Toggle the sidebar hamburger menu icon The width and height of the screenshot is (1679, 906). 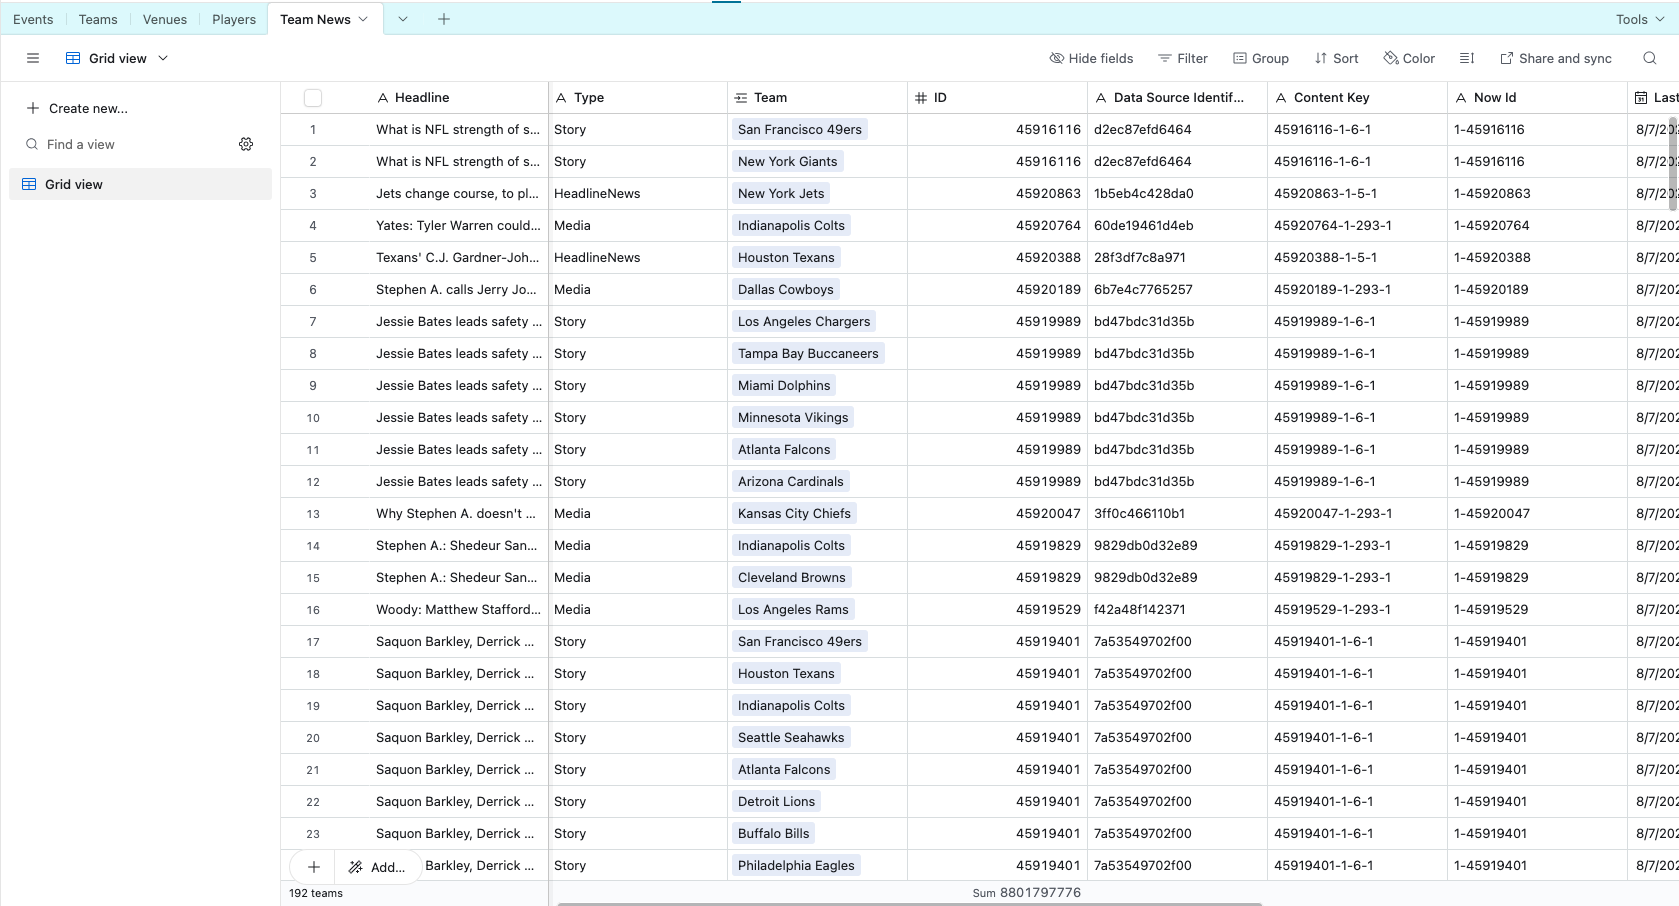[33, 58]
